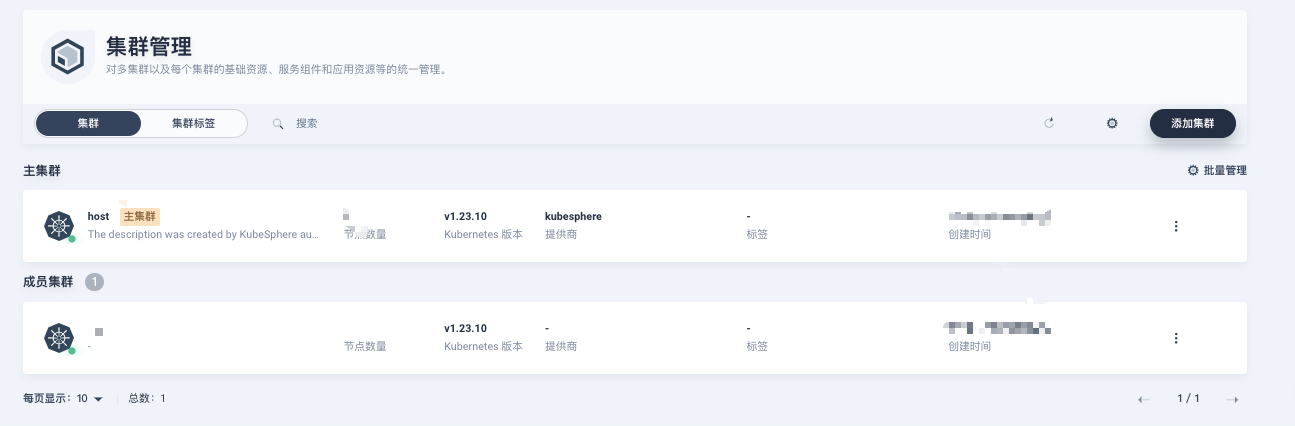Refresh the cluster list
The image size is (1295, 426).
tap(1049, 123)
